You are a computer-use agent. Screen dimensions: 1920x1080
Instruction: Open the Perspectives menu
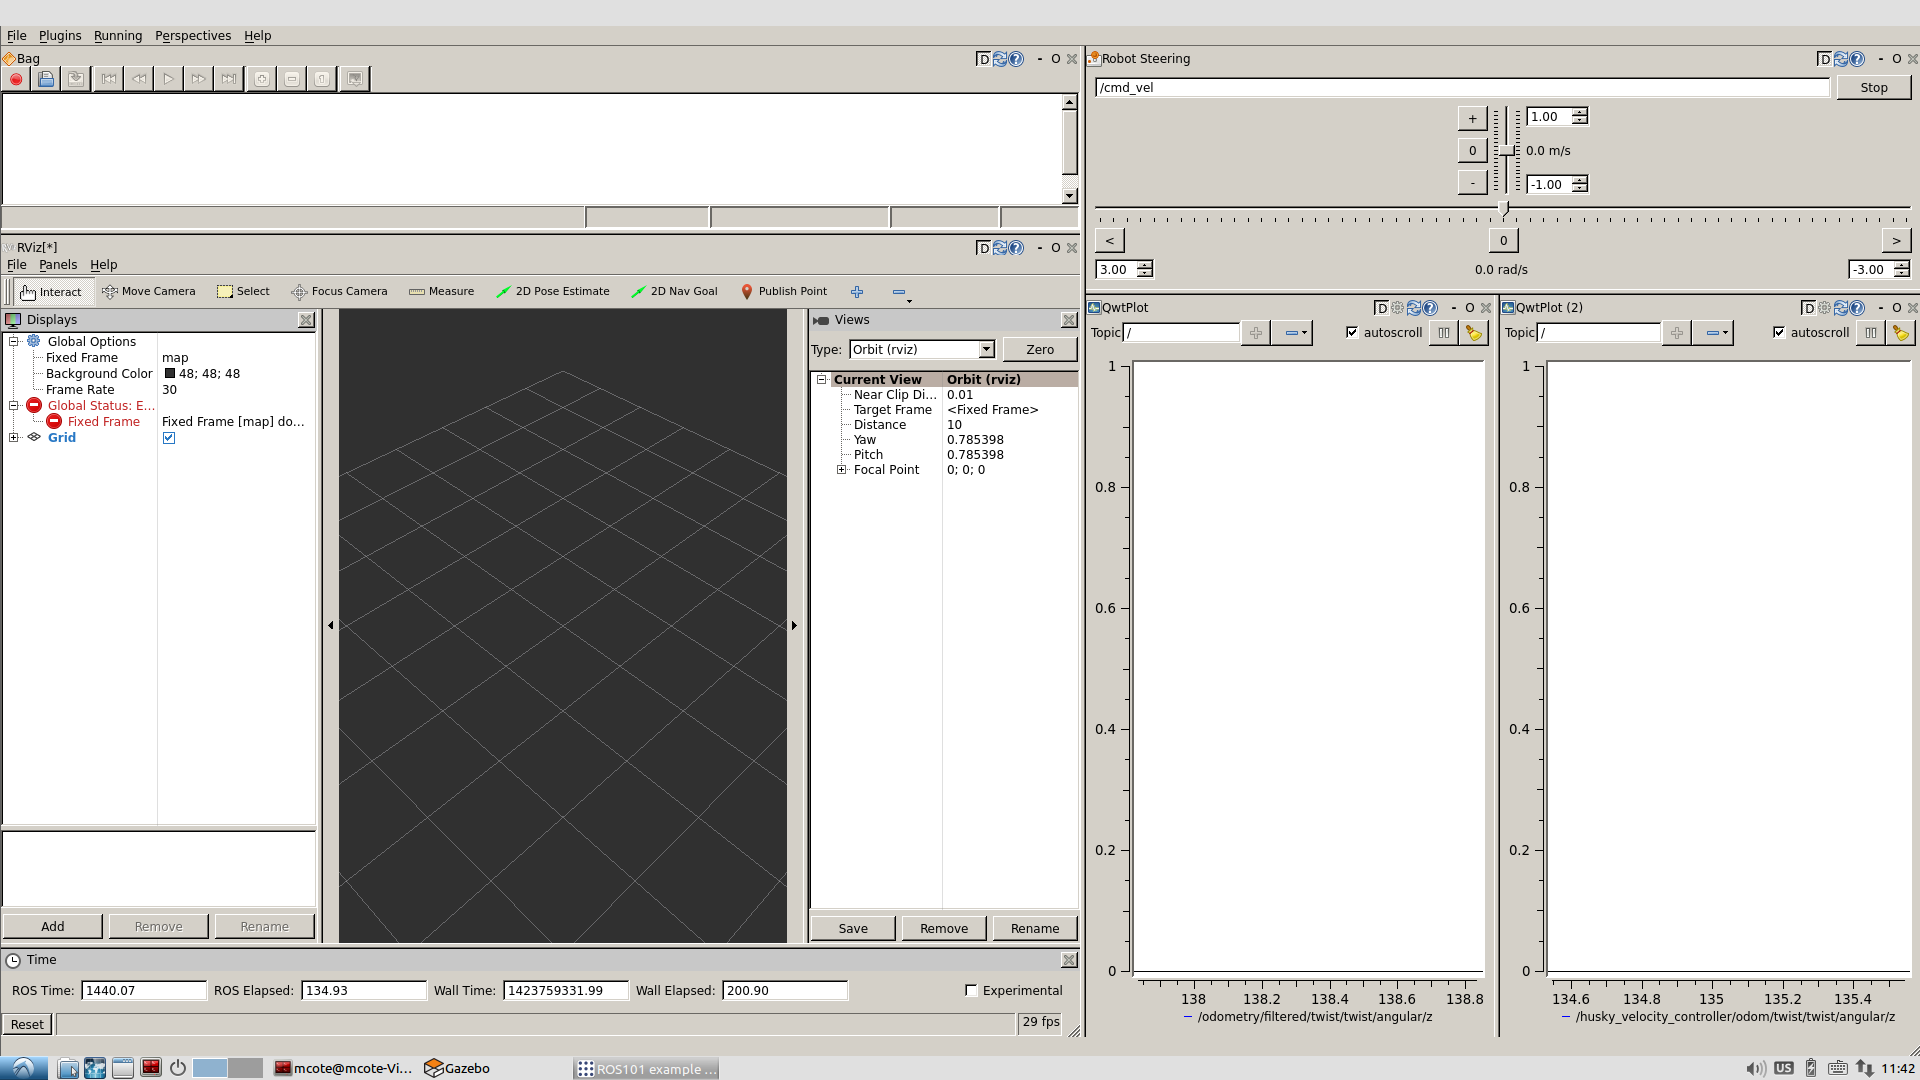tap(192, 35)
